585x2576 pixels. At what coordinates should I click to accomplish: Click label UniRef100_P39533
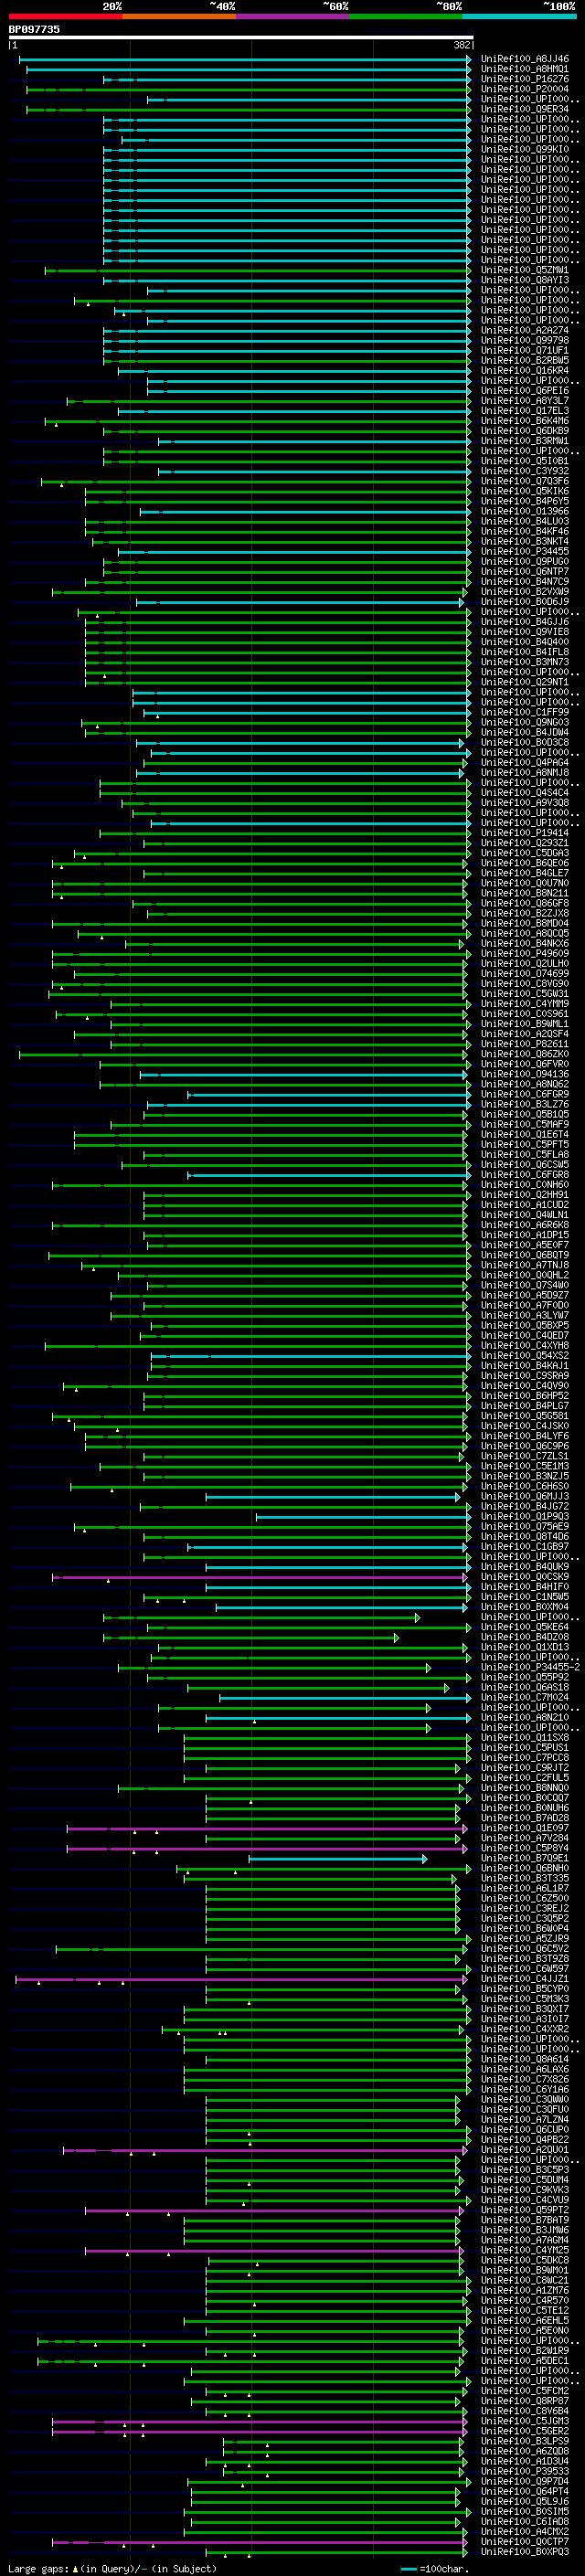coord(525,2471)
